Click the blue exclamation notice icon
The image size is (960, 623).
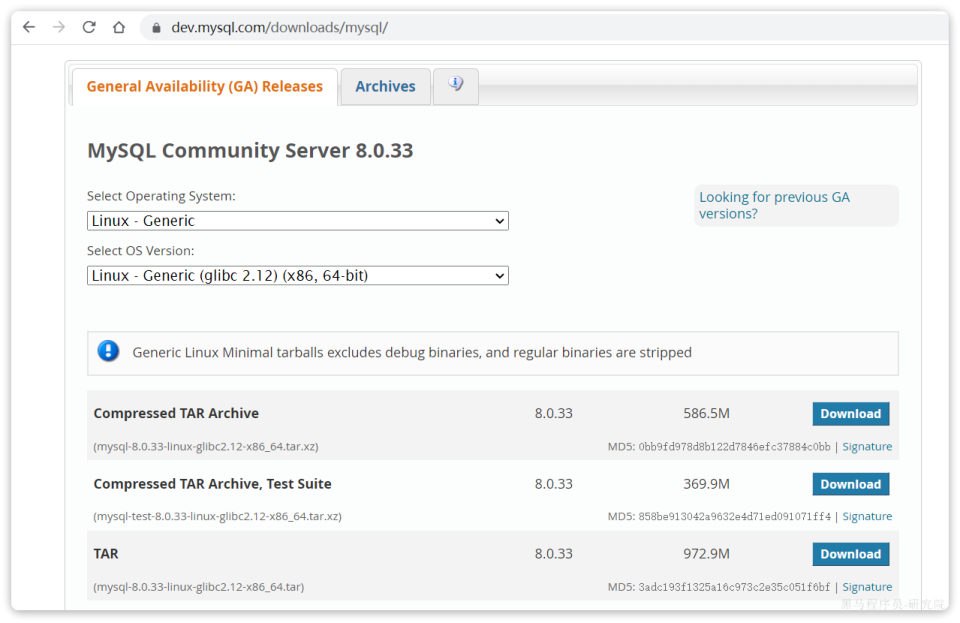(108, 351)
